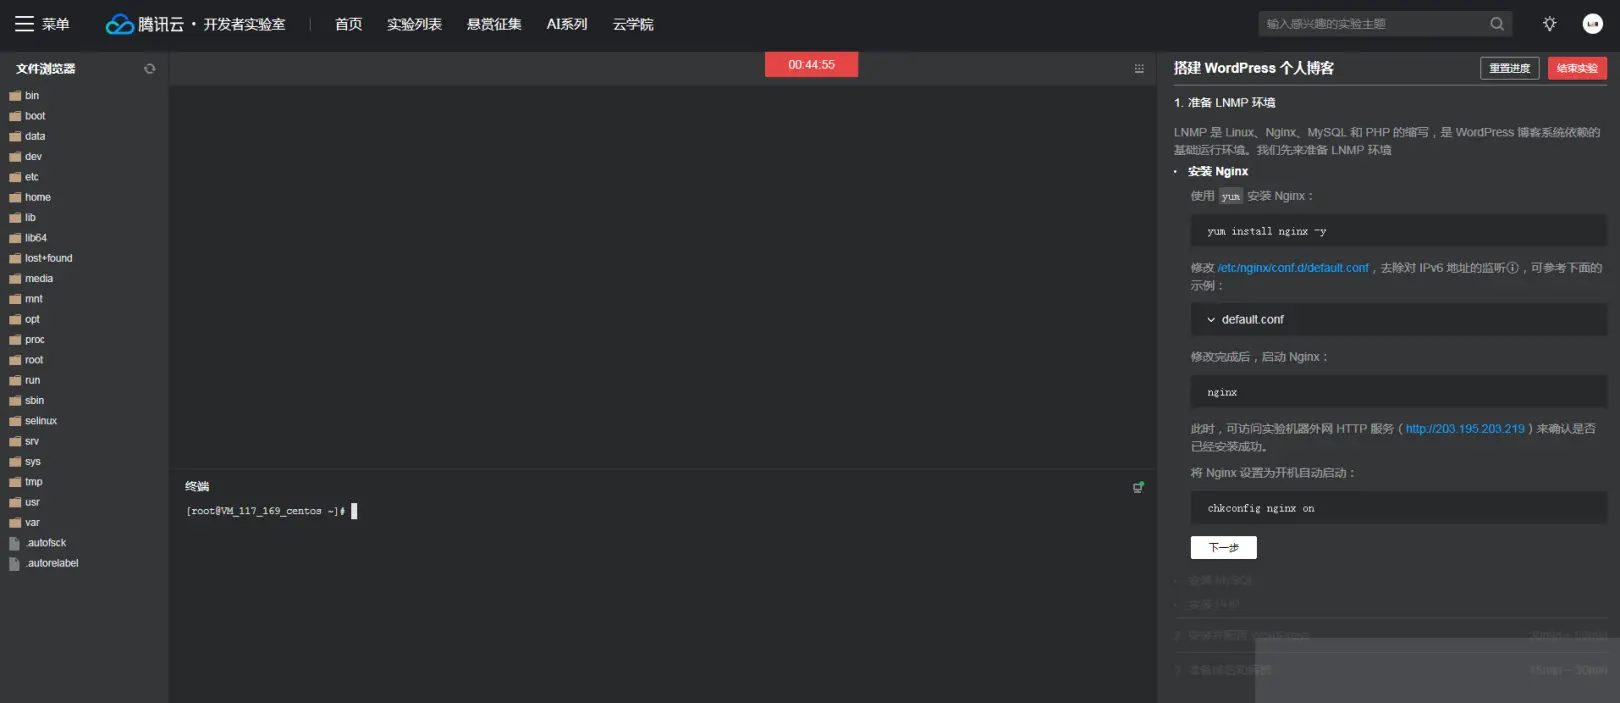
Task: Open the dev folder
Action: 25,157
